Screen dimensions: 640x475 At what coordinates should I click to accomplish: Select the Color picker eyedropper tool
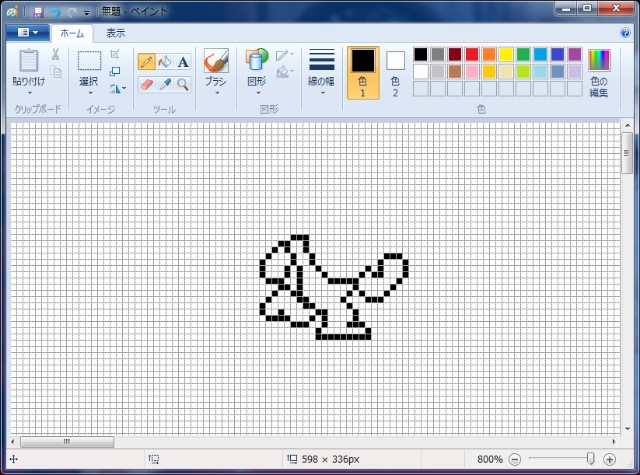click(165, 84)
